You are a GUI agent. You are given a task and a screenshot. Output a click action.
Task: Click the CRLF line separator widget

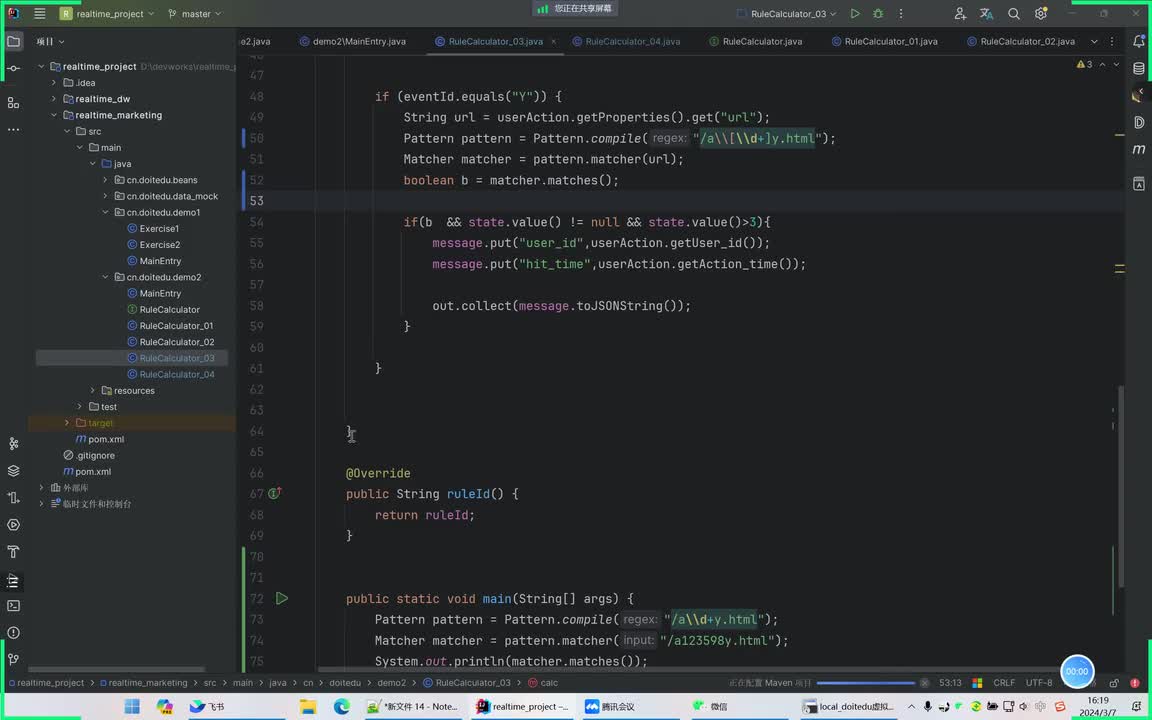tap(1004, 683)
